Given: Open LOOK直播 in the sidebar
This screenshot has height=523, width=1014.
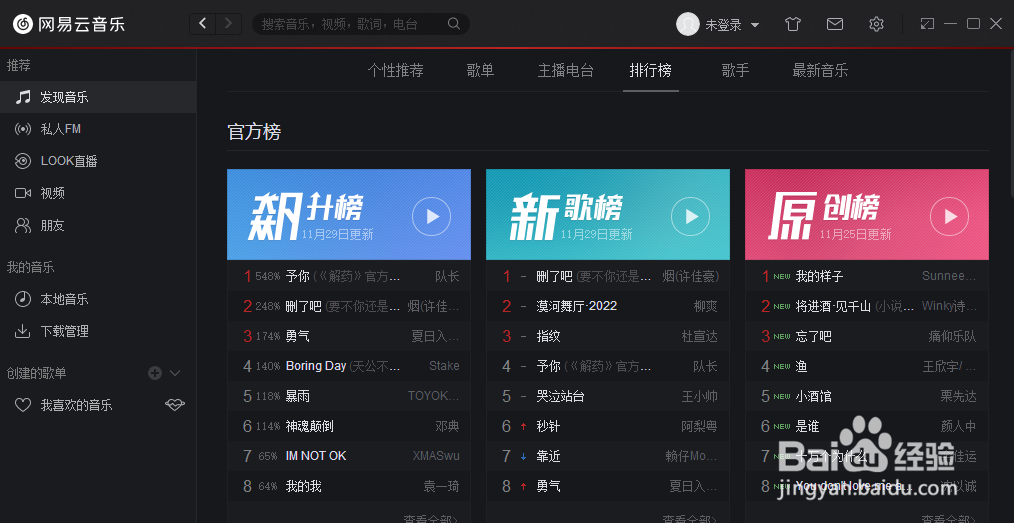Looking at the screenshot, I should 98,161.
